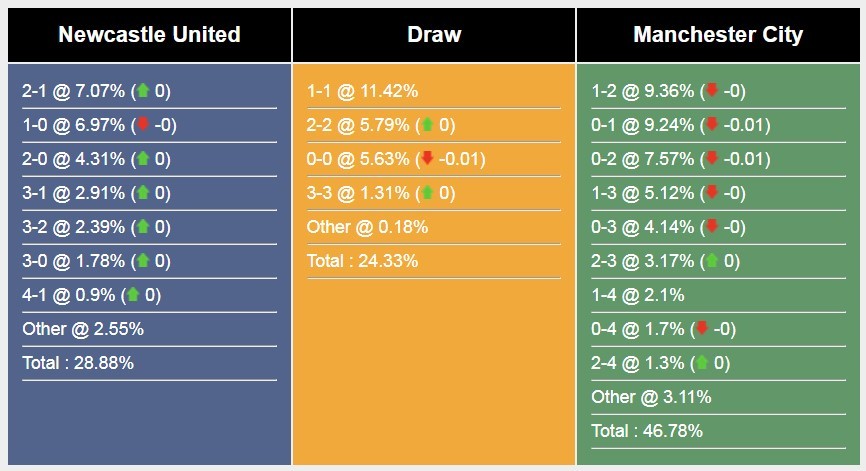
Task: Click the green arrow beside 2-4 score
Action: click(702, 363)
